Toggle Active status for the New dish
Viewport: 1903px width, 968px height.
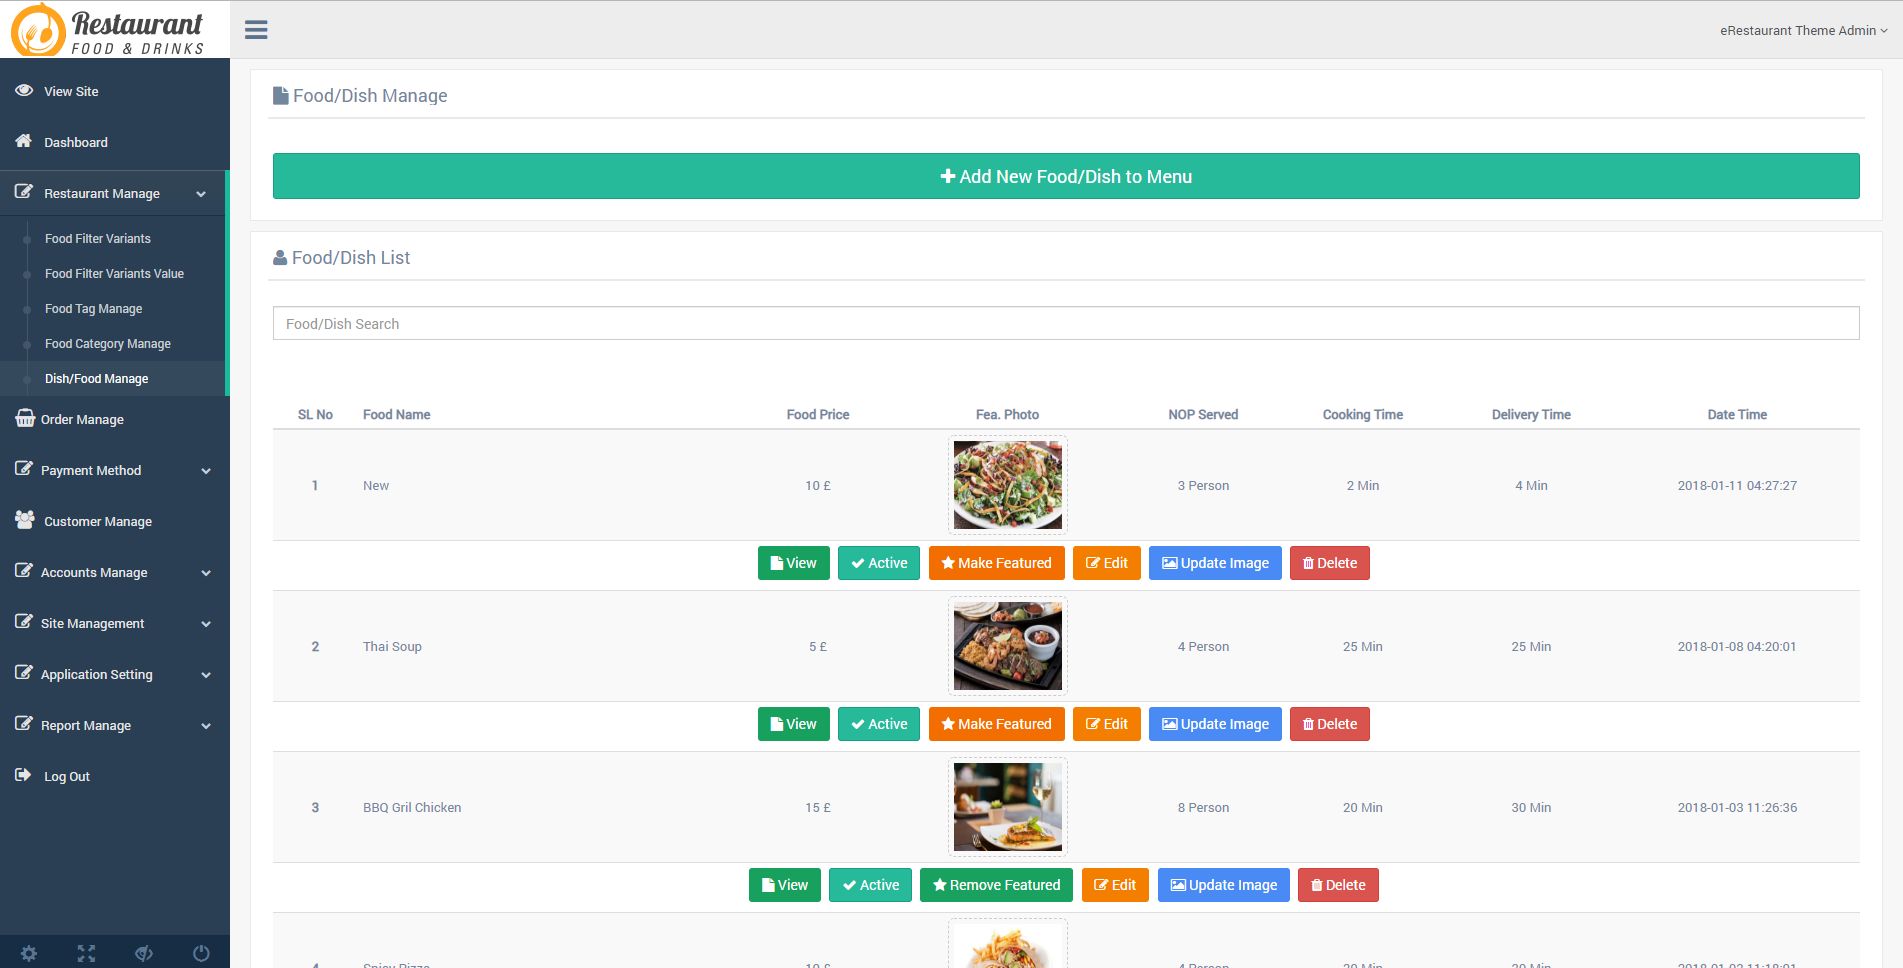pos(879,563)
